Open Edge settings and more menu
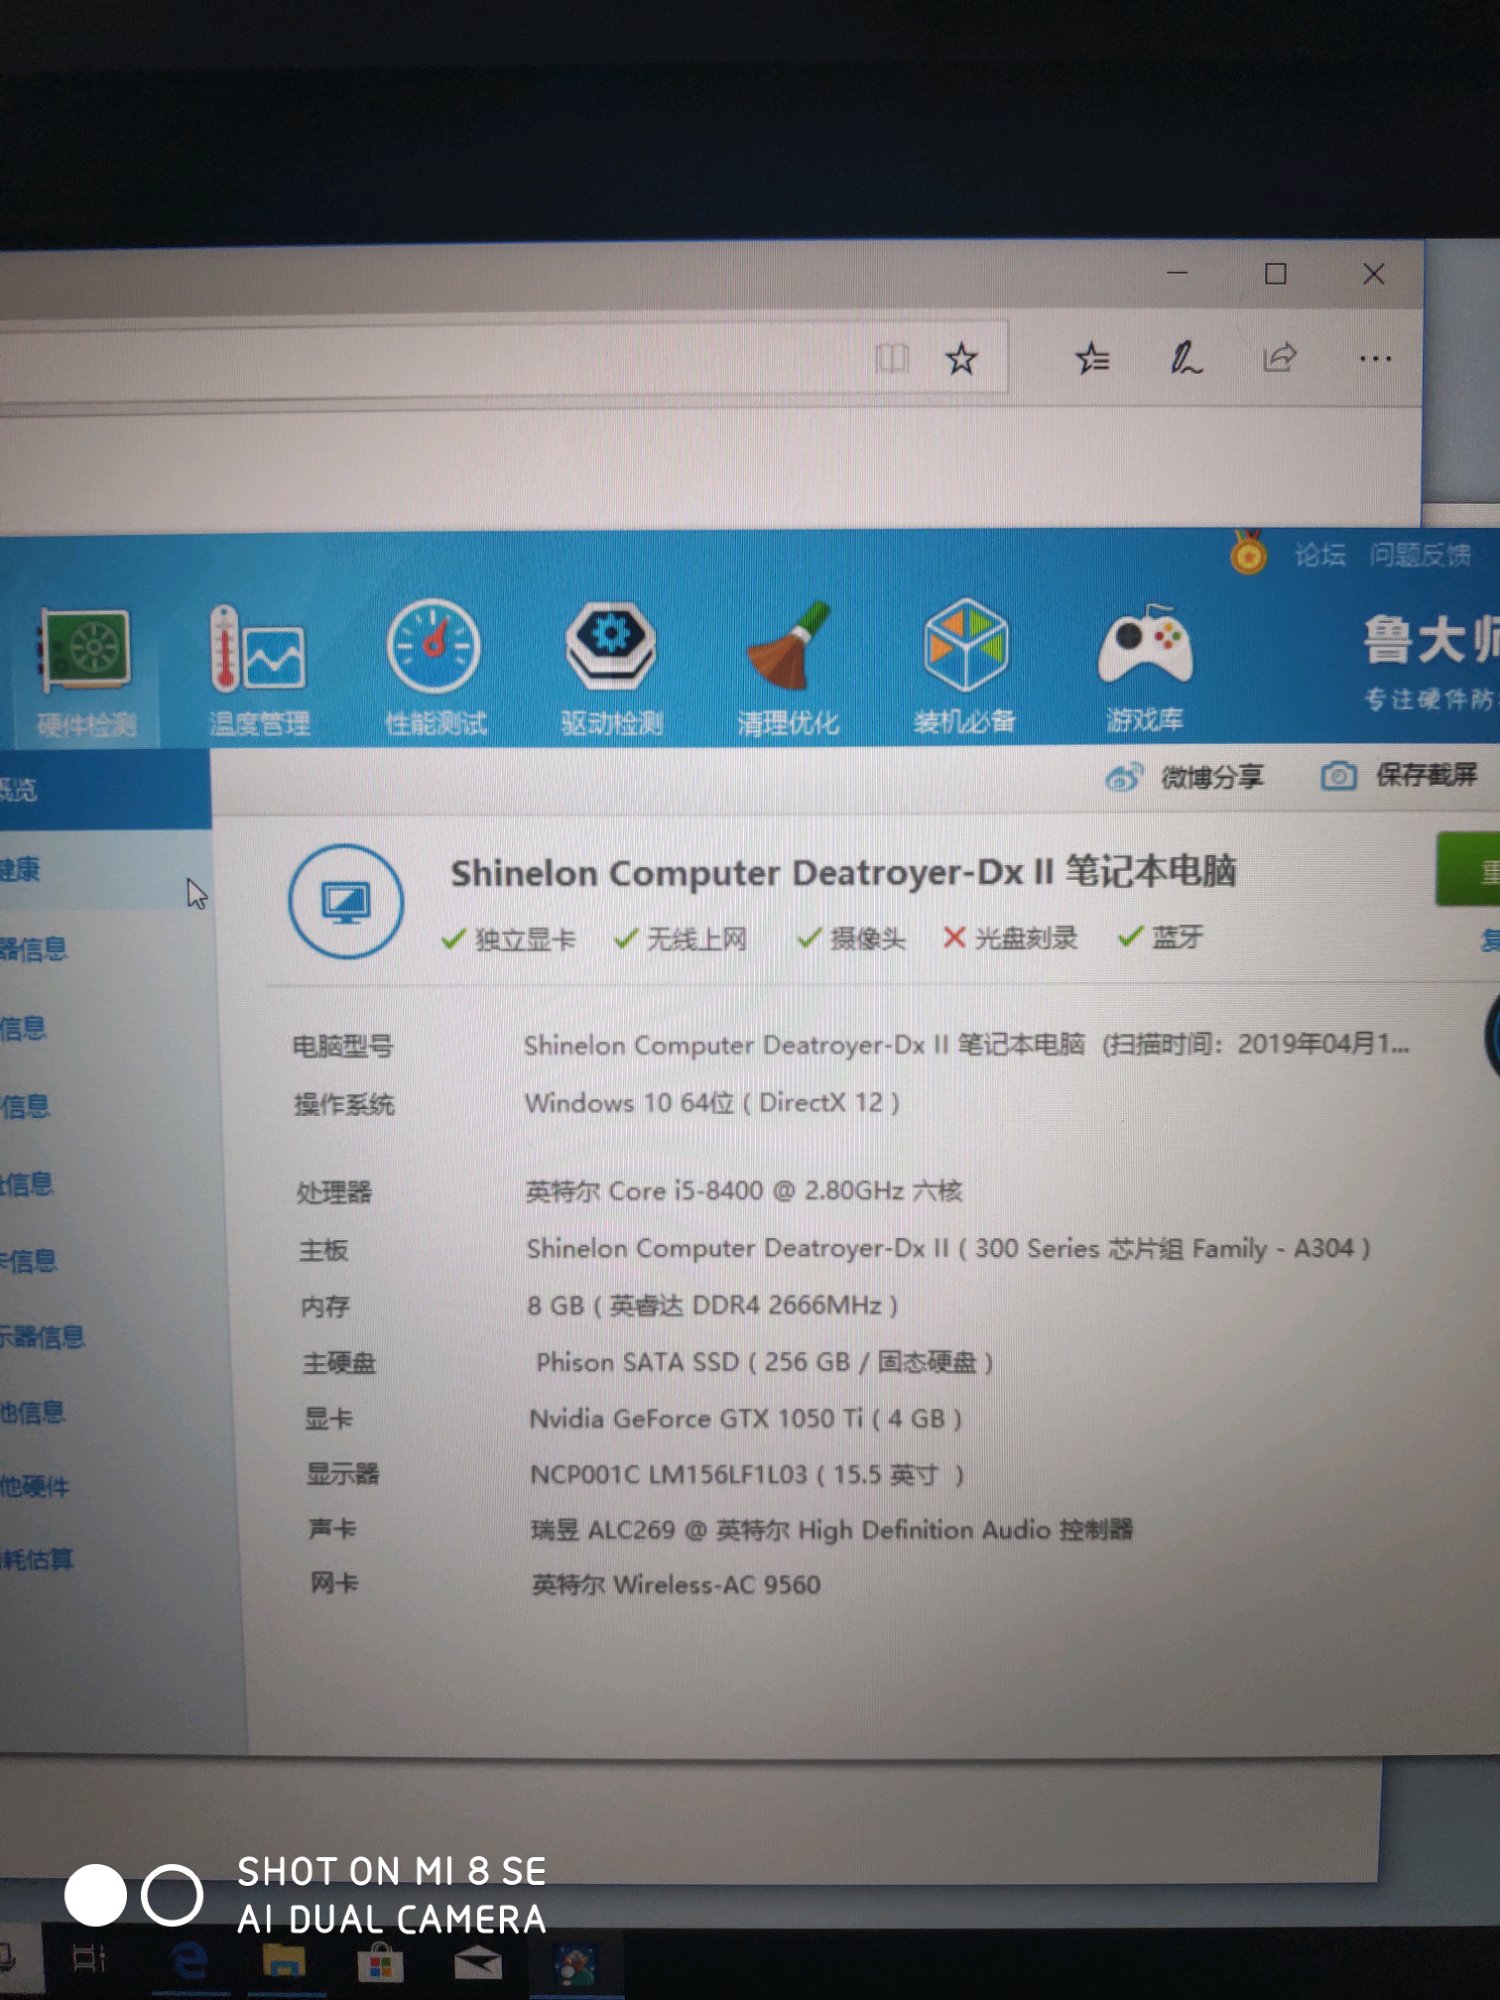 point(1375,358)
